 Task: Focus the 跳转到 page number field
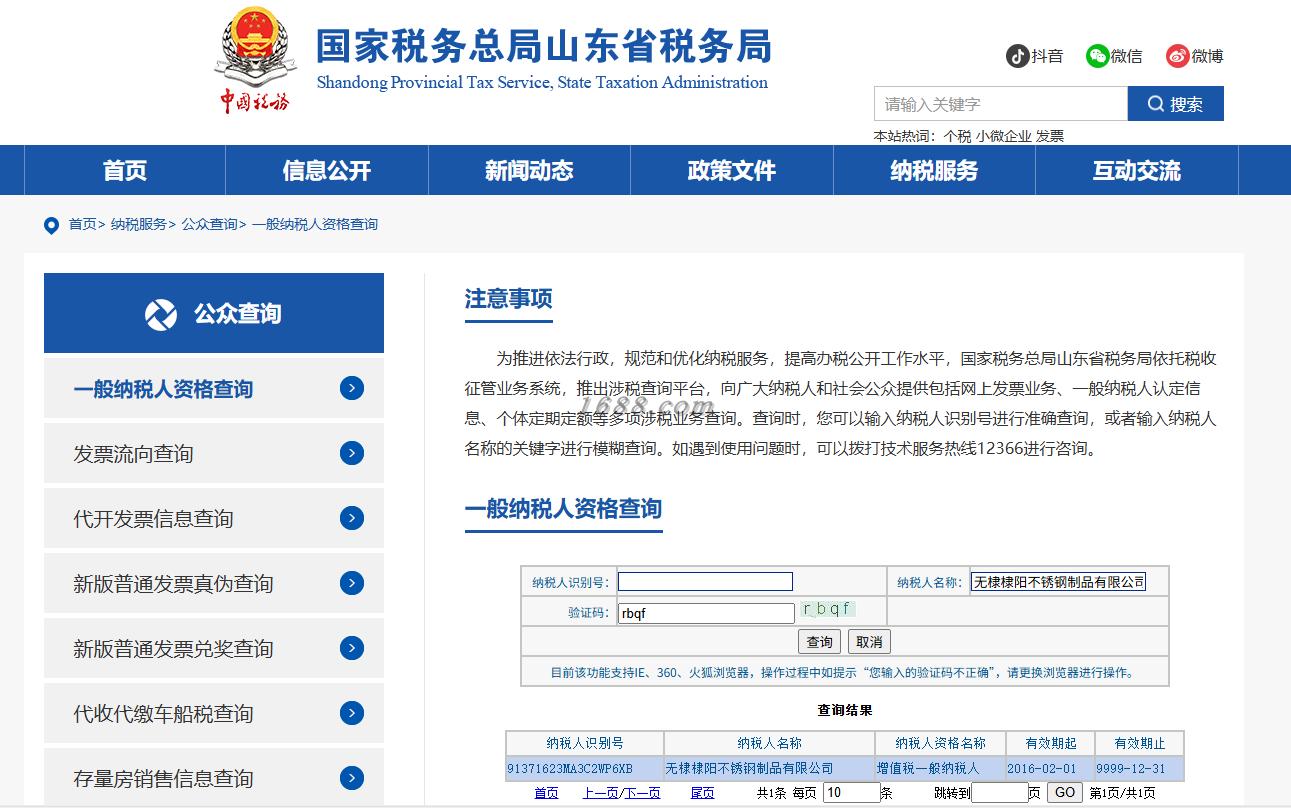999,793
